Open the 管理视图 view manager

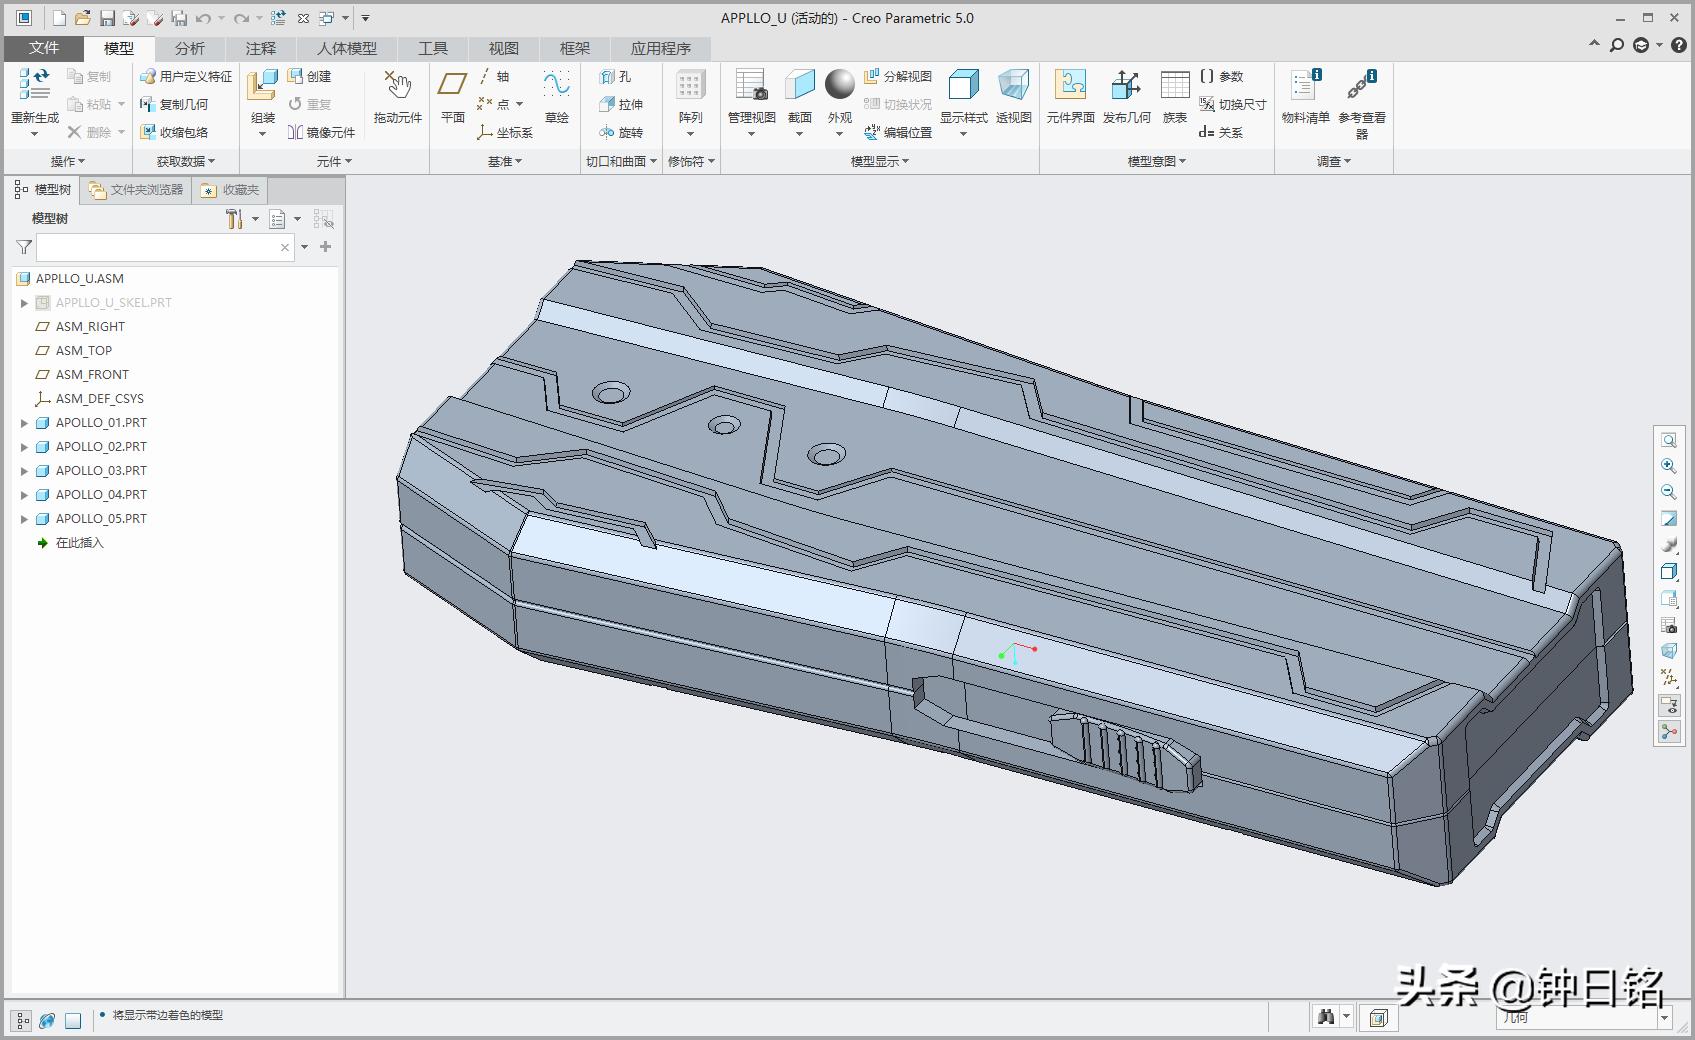point(751,86)
